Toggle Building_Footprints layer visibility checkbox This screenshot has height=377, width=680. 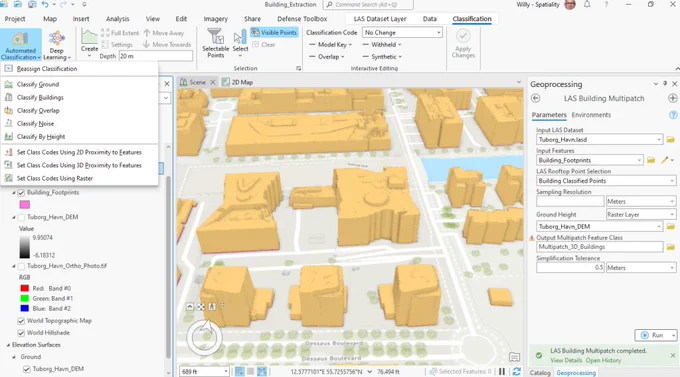pos(21,193)
